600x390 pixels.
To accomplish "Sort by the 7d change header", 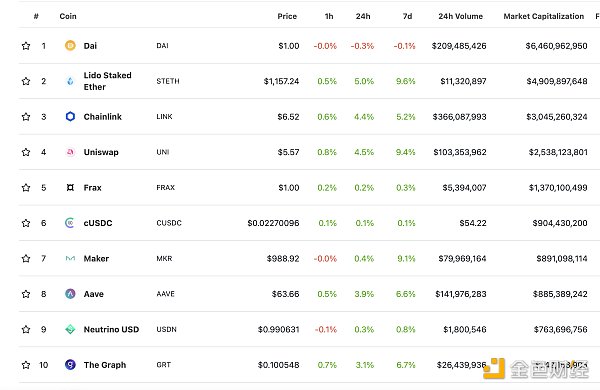I will pos(407,16).
